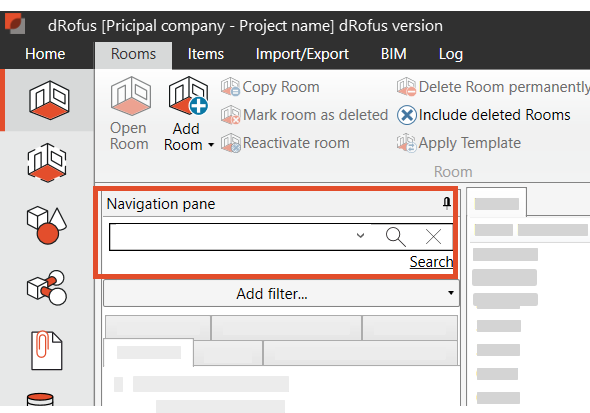The width and height of the screenshot is (590, 413).
Task: Click Reactivate room in ribbon
Action: pos(285,143)
